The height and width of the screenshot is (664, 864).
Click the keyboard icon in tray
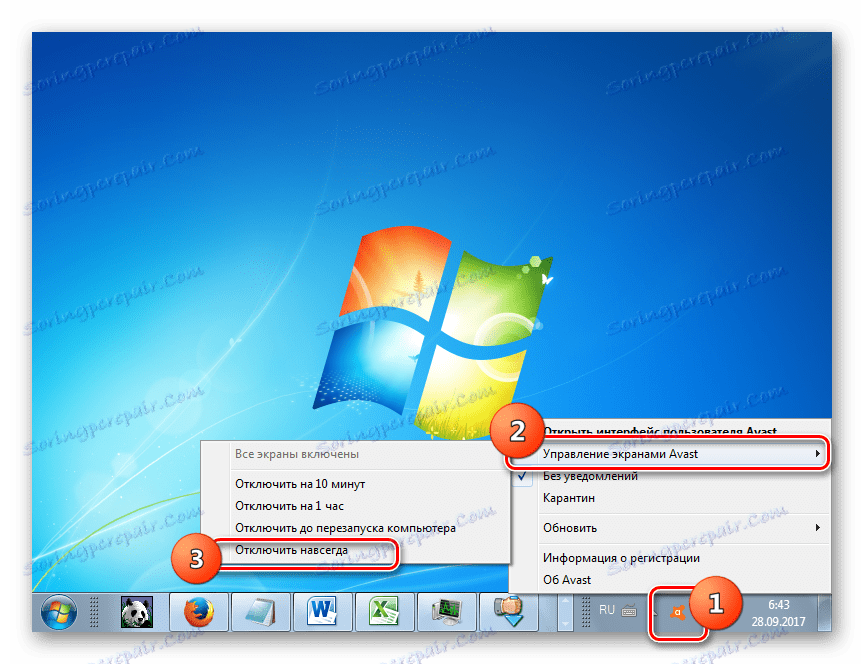coord(629,611)
